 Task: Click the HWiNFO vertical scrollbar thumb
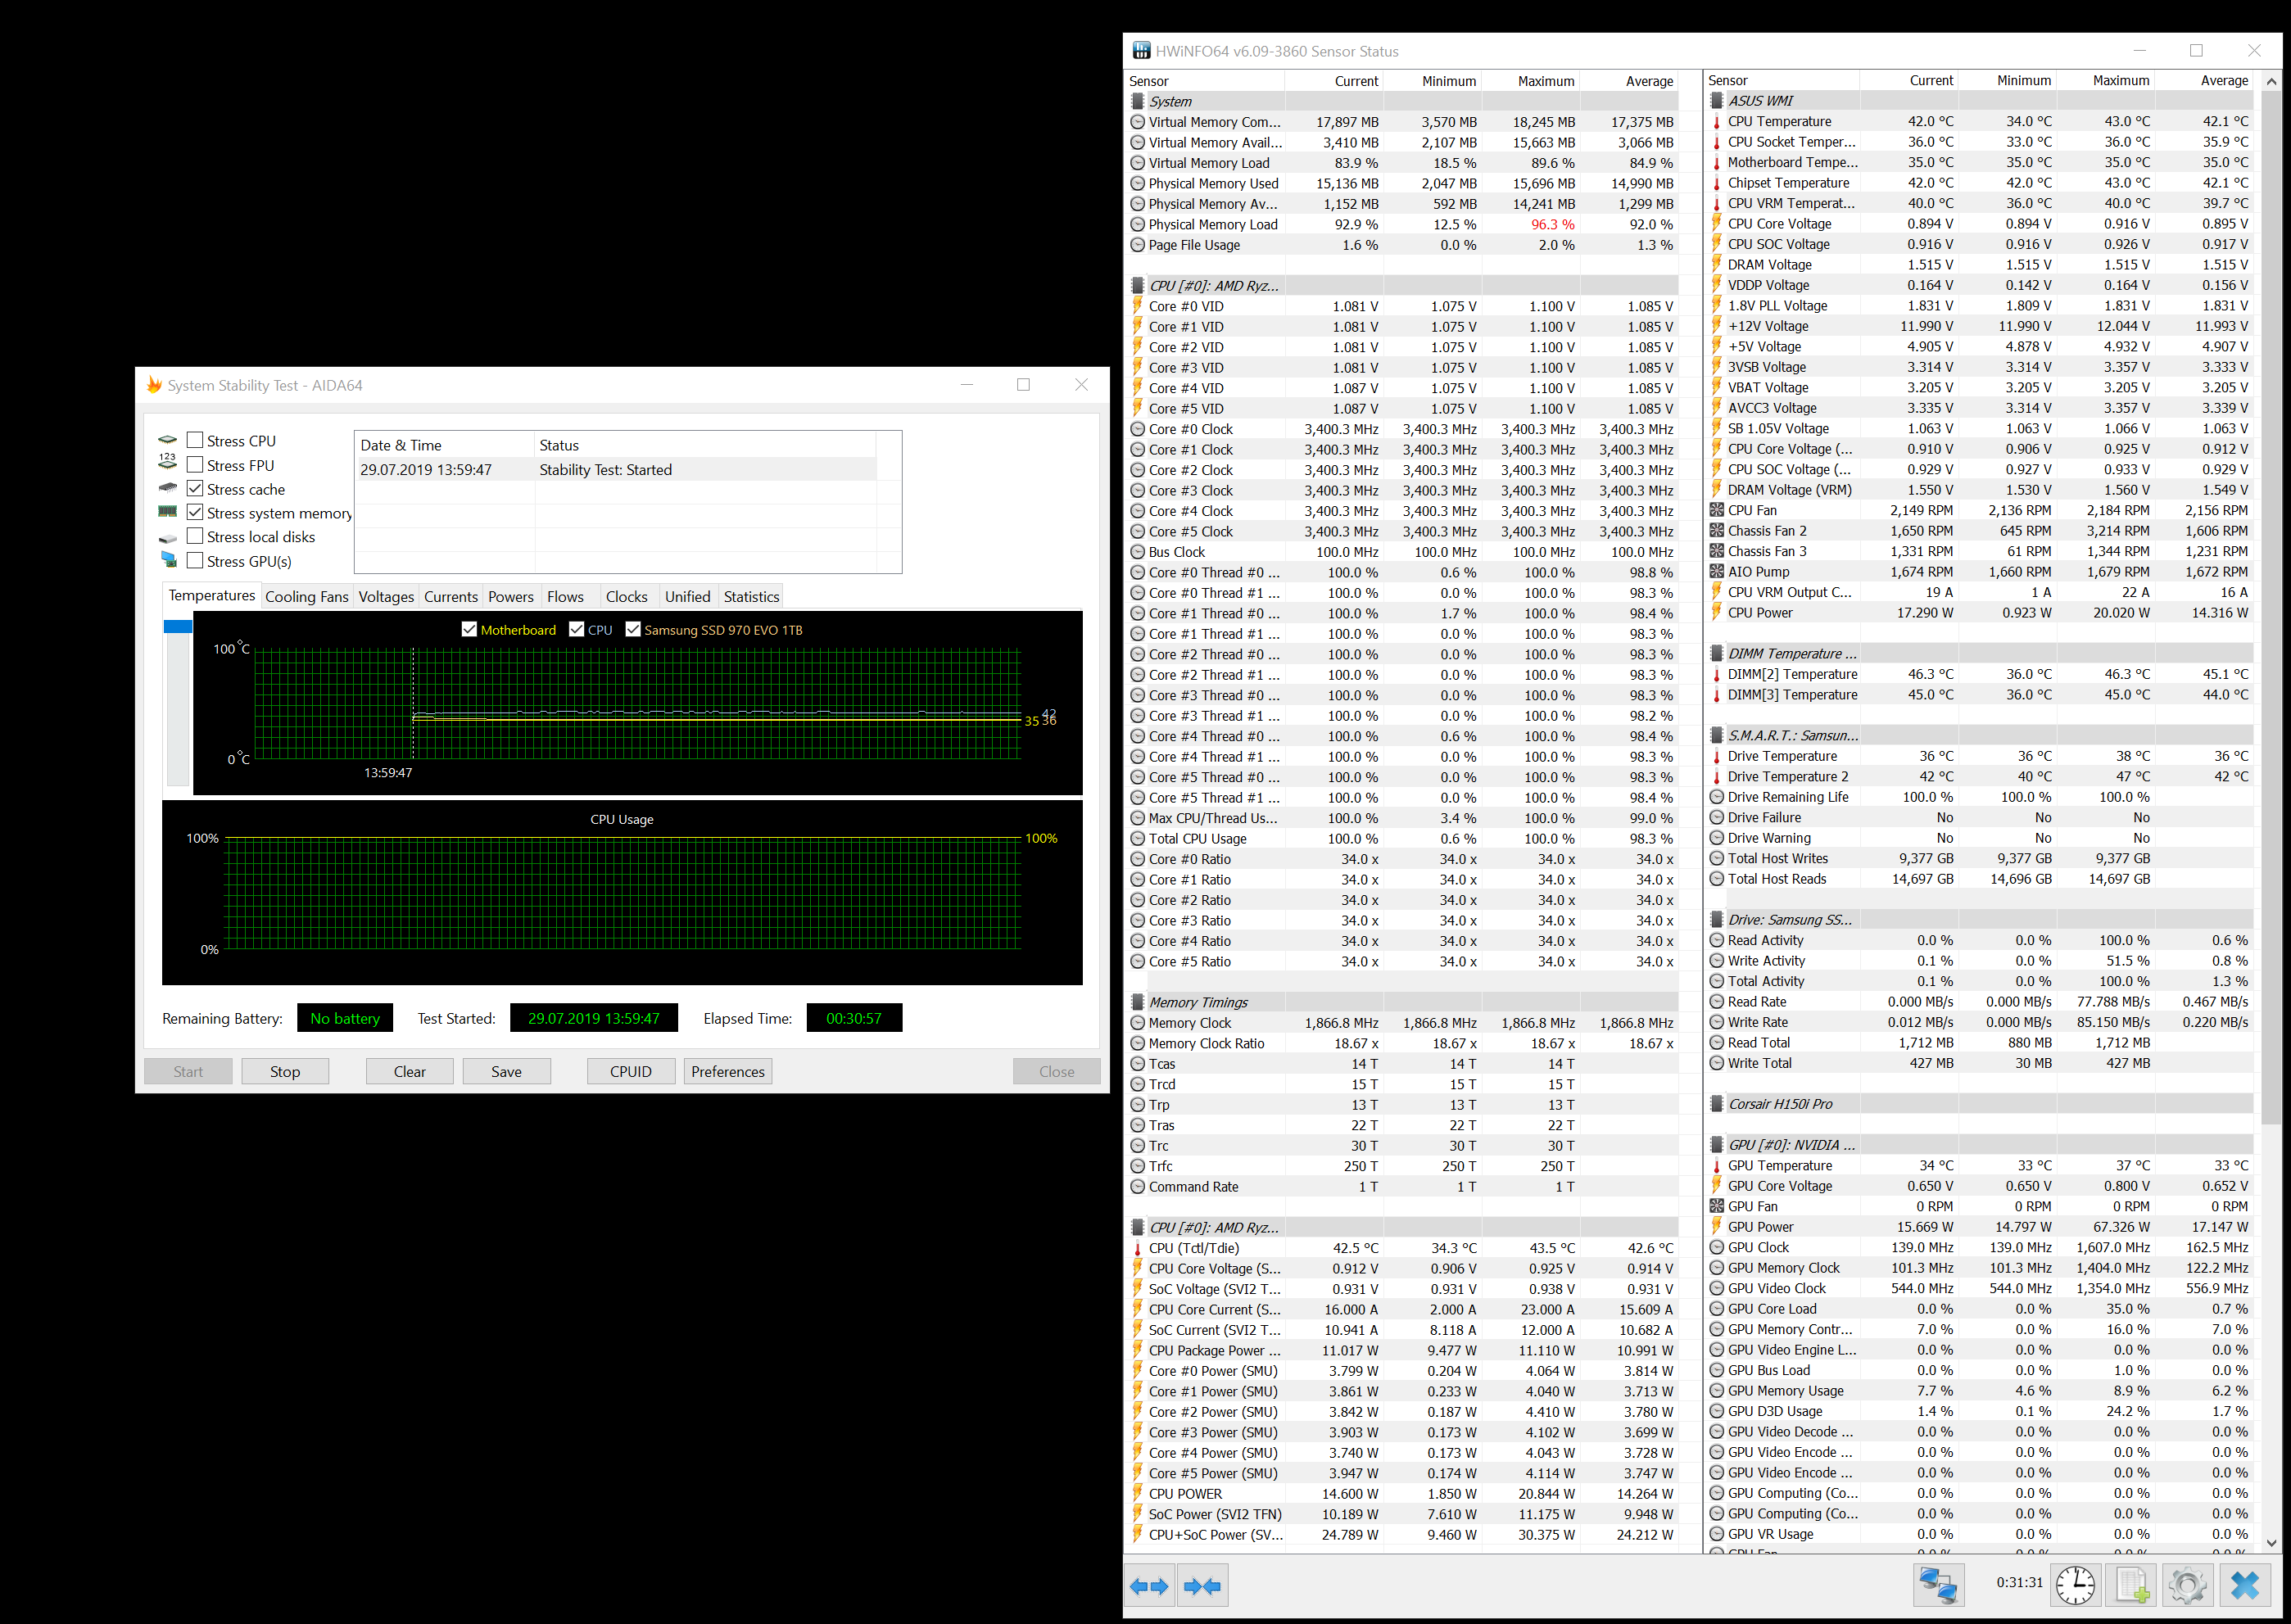(x=2271, y=609)
